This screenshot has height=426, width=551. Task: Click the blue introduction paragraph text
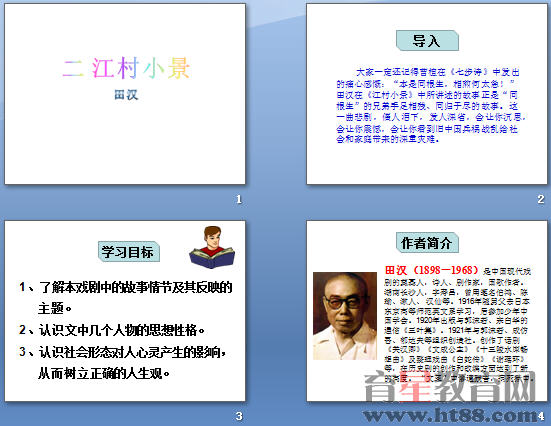click(x=431, y=105)
